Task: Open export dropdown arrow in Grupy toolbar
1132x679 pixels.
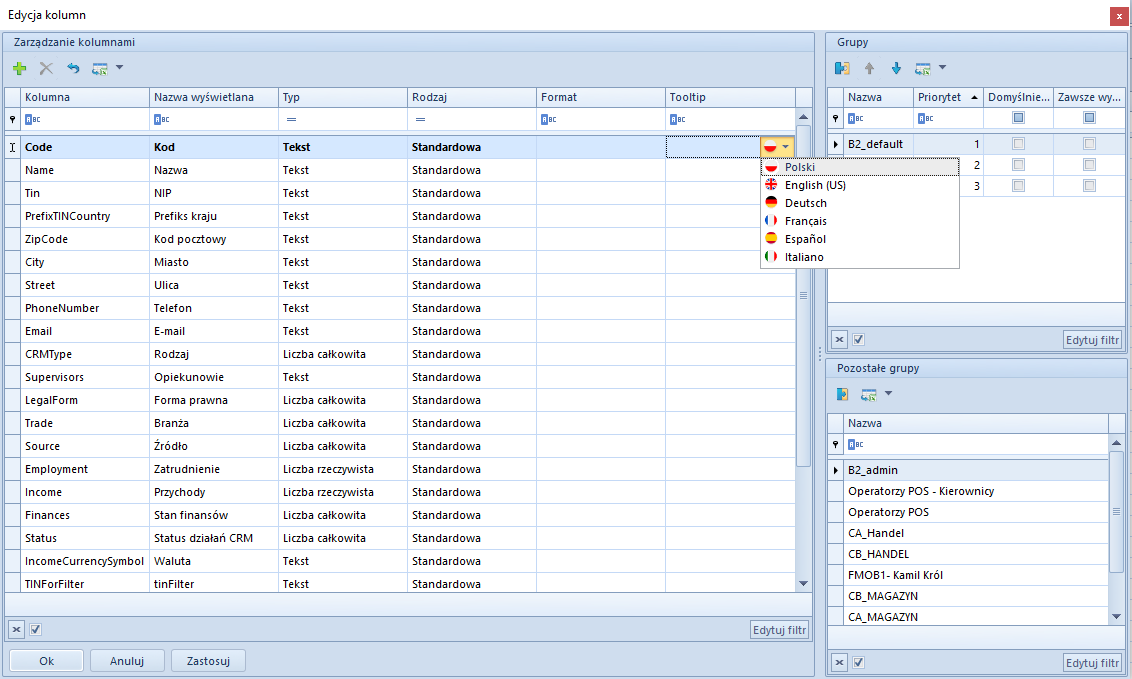Action: [942, 68]
